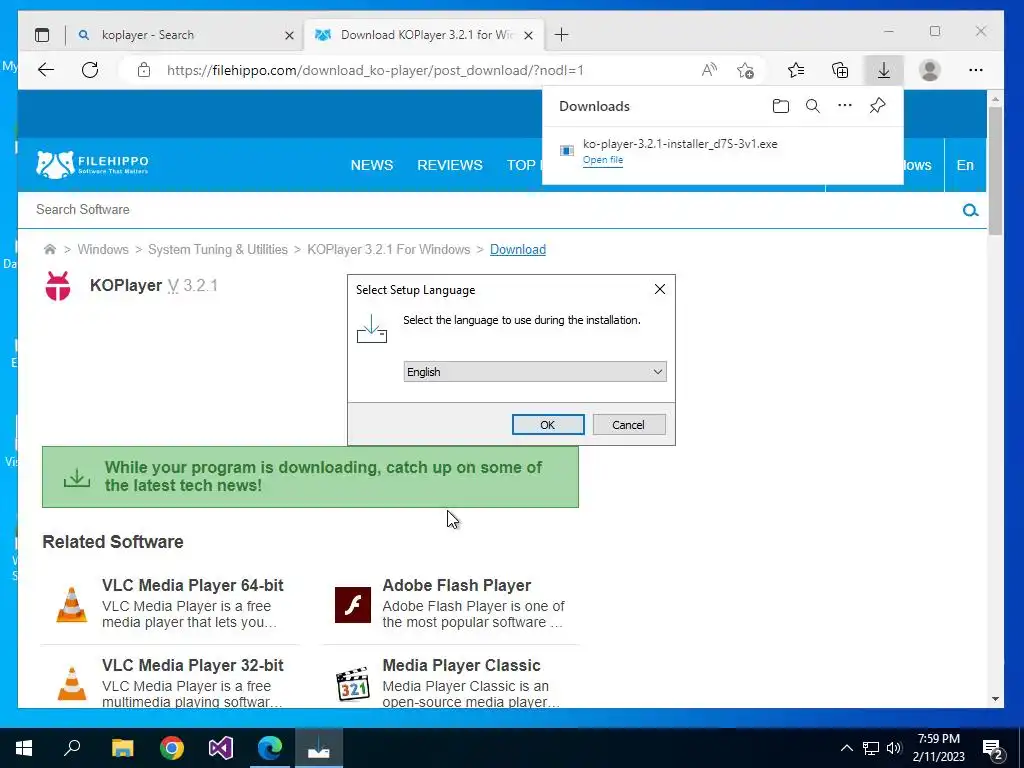Search downloads with the magnifier icon
The width and height of the screenshot is (1024, 768).
coord(812,106)
